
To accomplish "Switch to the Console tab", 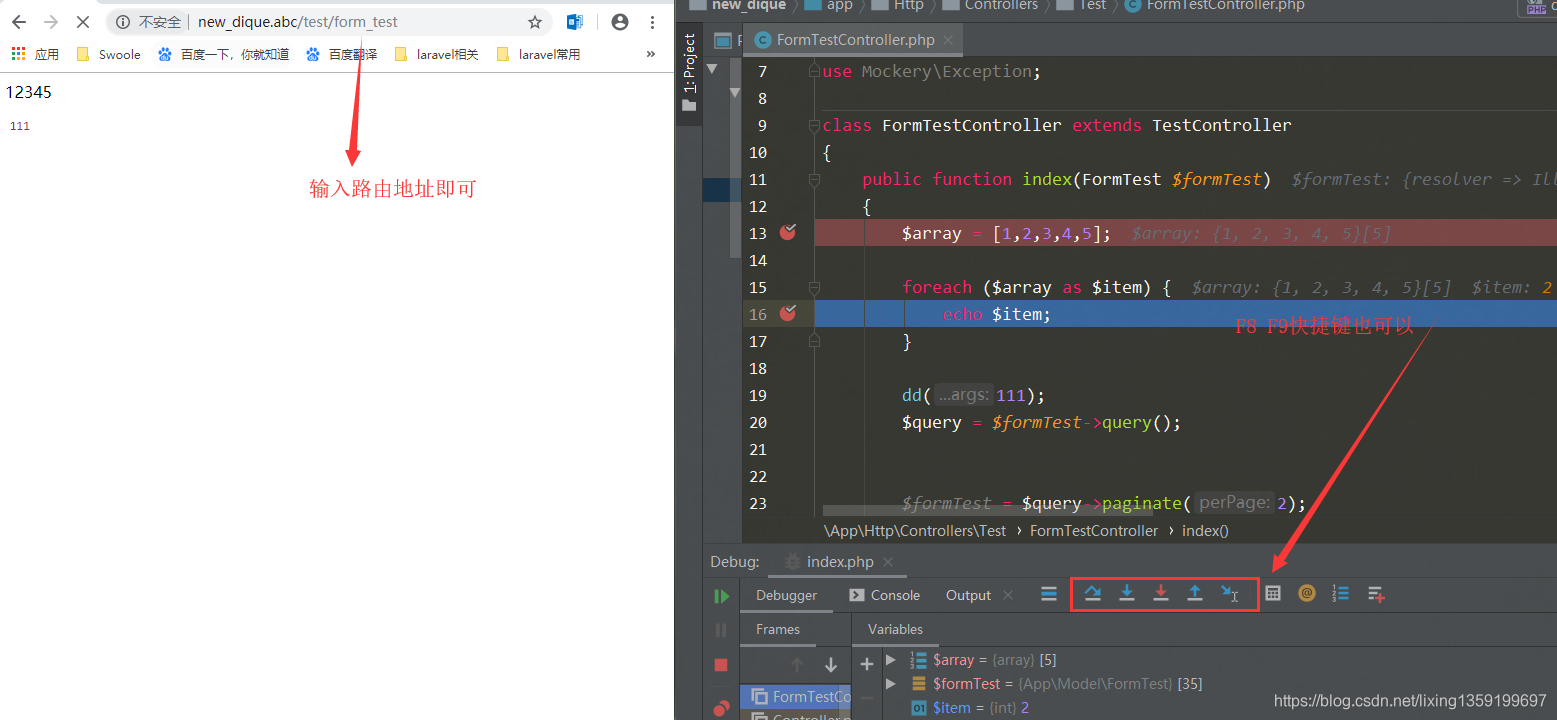I will click(x=884, y=595).
